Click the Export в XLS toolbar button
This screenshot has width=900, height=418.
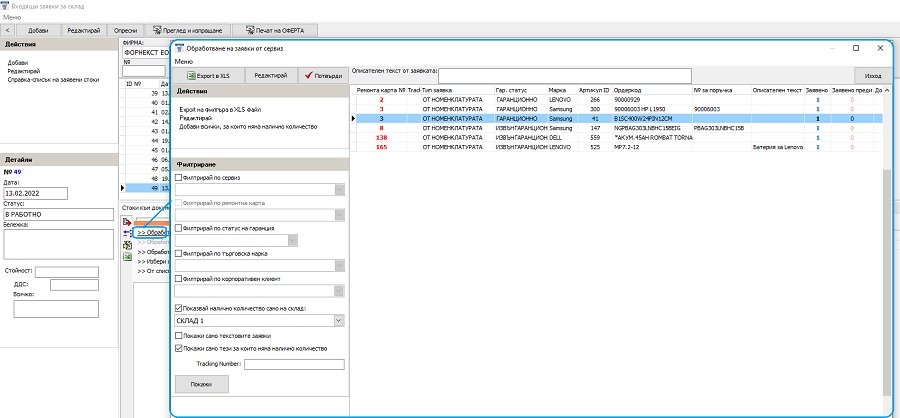(x=206, y=75)
